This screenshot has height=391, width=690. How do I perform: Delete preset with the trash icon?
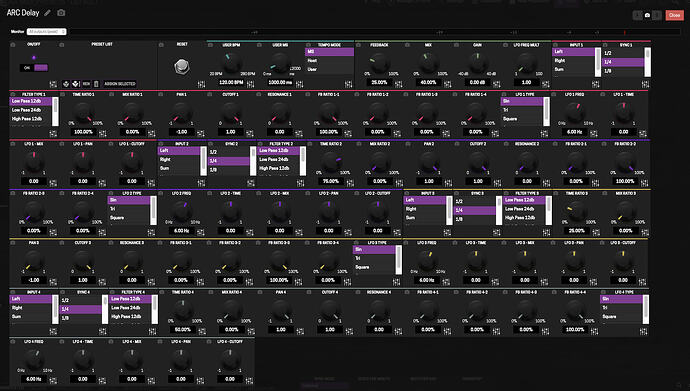coord(96,84)
